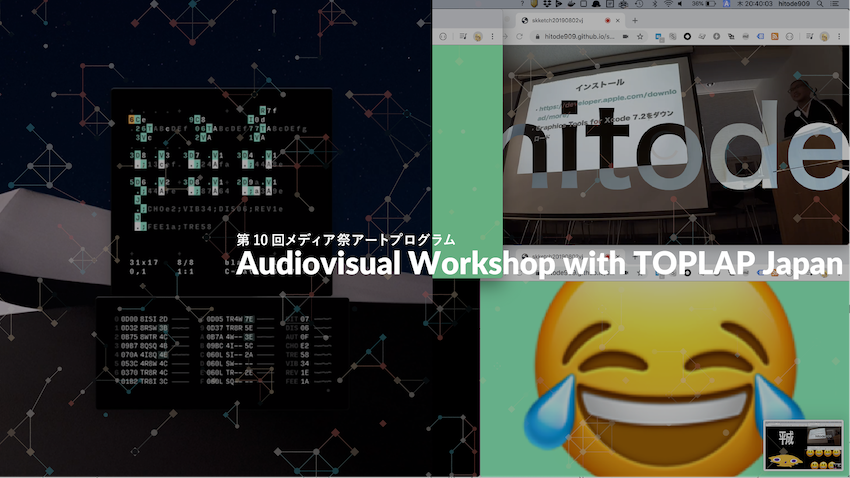Click the 'インストール' slide heading
The image size is (850, 478).
600,85
